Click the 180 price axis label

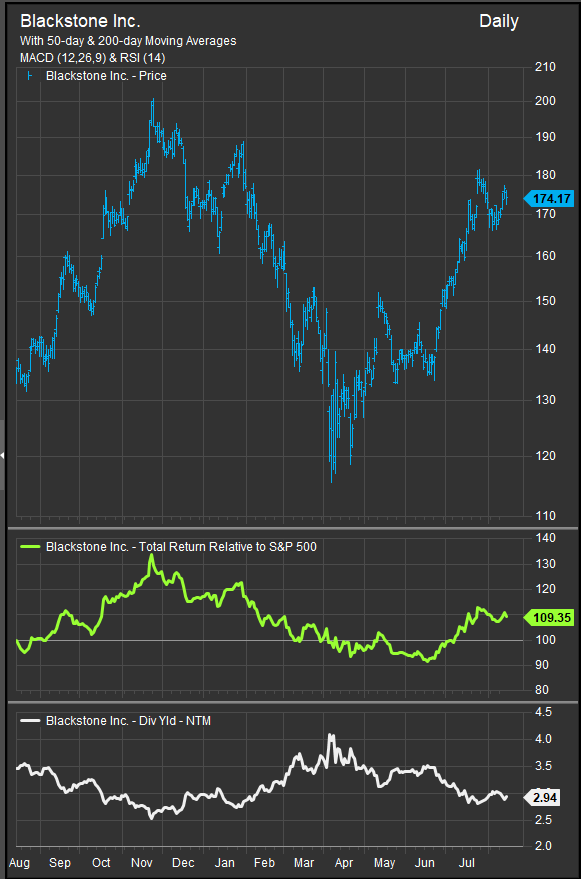pyautogui.click(x=545, y=175)
